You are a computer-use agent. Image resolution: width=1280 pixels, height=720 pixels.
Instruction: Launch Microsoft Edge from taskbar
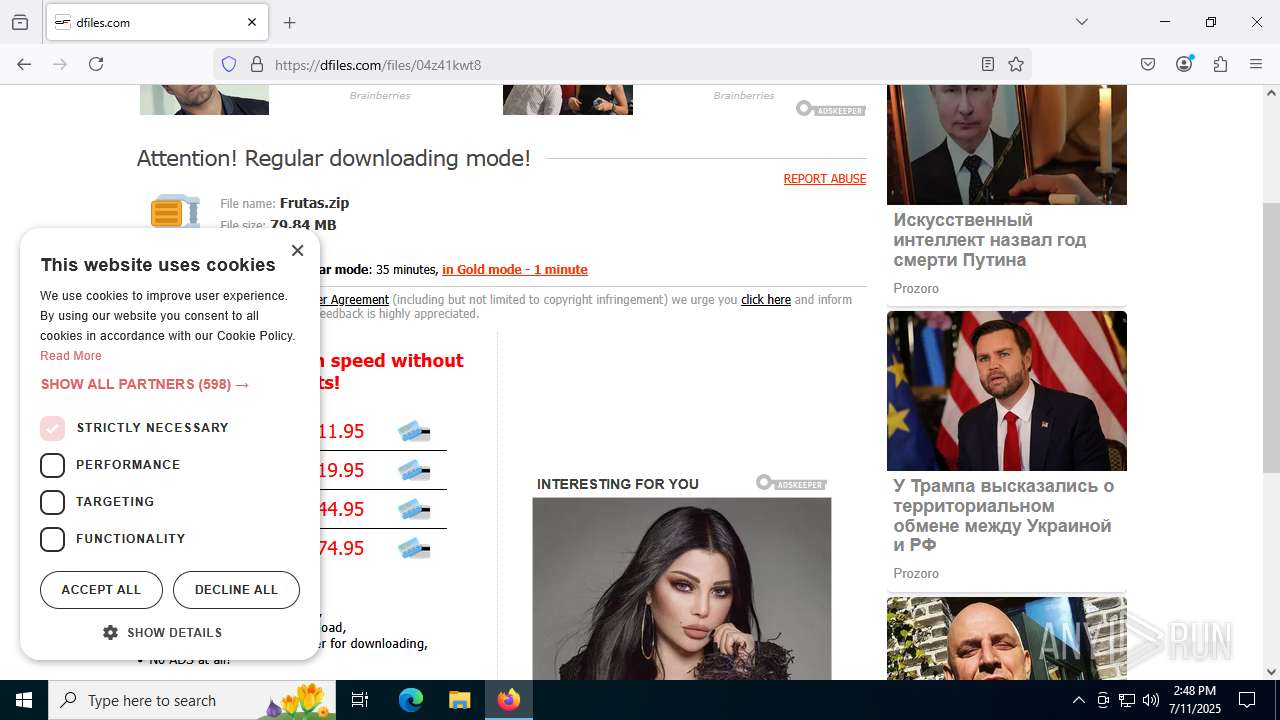pos(411,700)
